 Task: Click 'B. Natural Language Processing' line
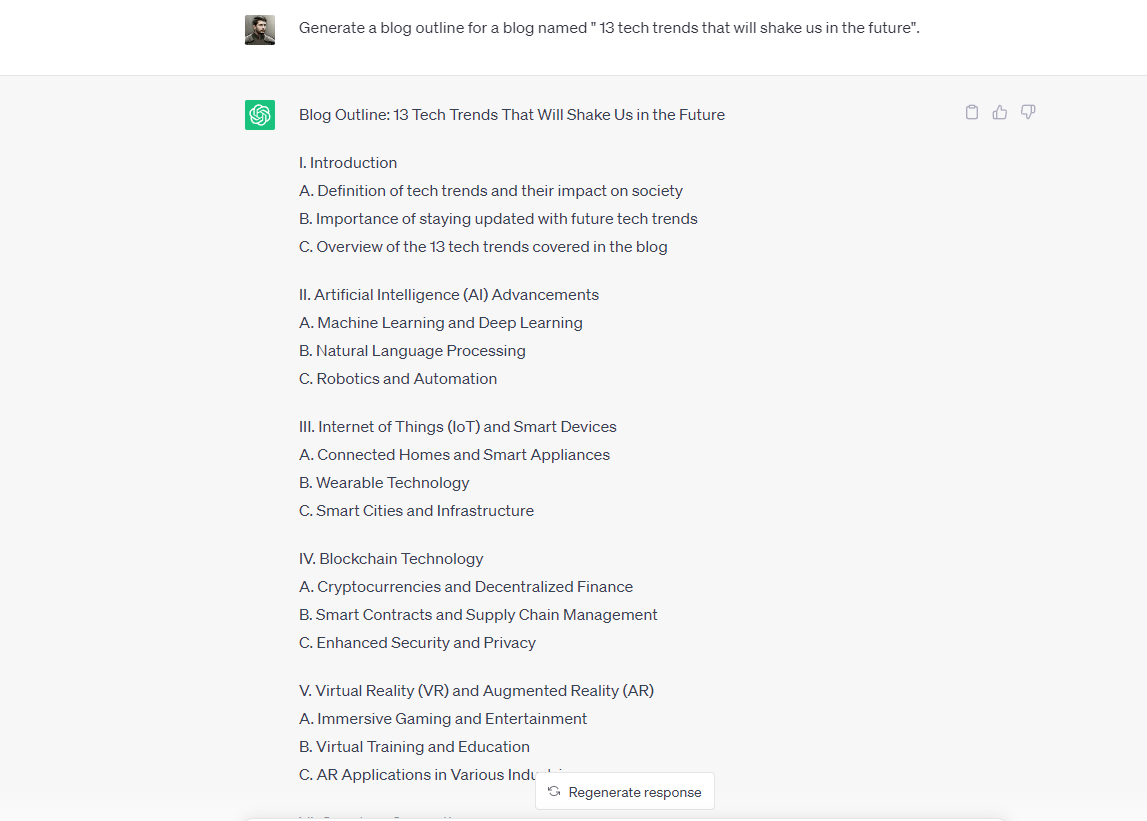(x=412, y=350)
